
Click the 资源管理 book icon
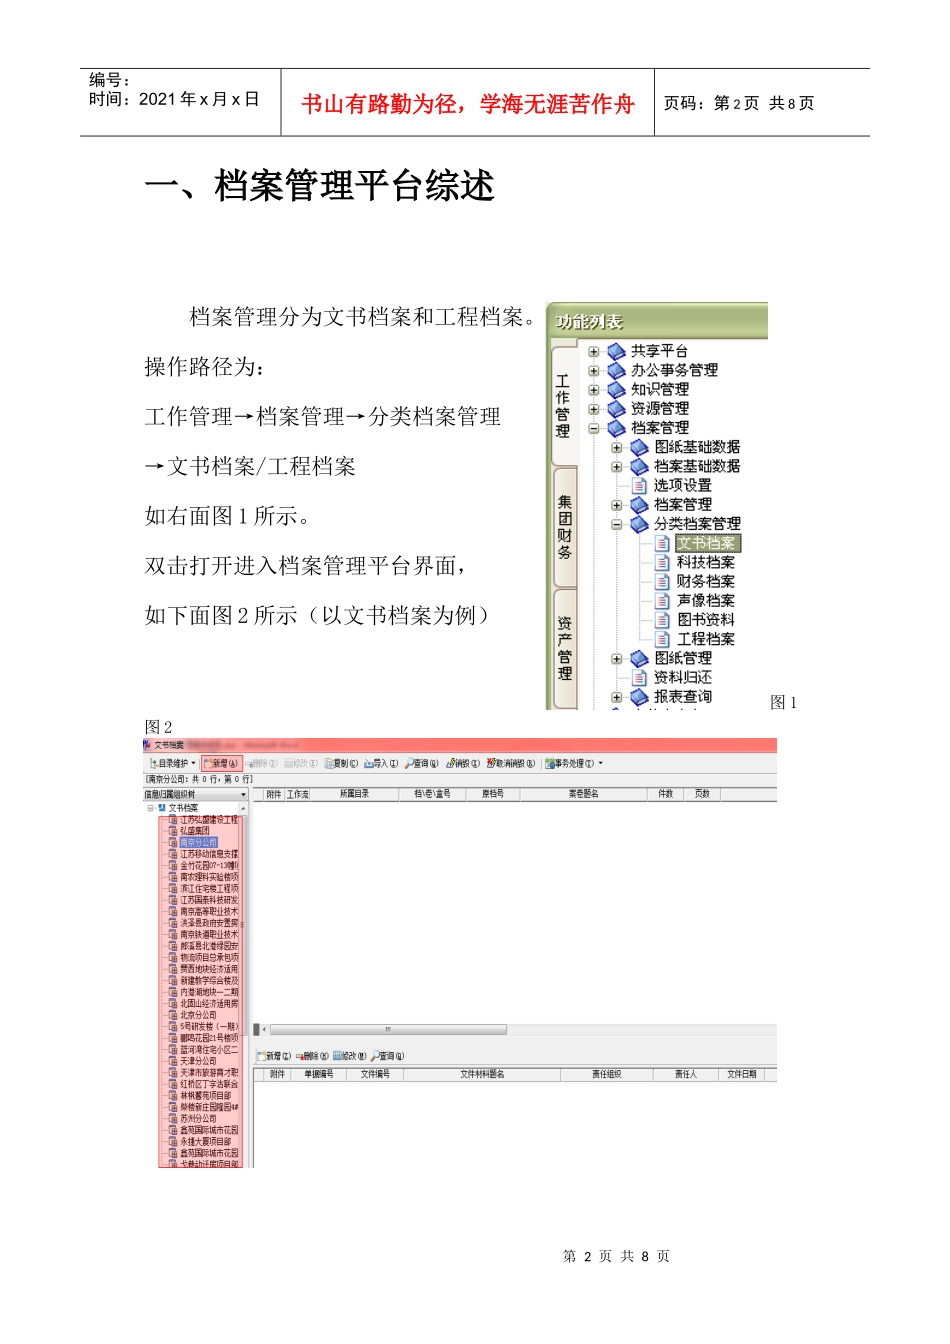coord(617,408)
